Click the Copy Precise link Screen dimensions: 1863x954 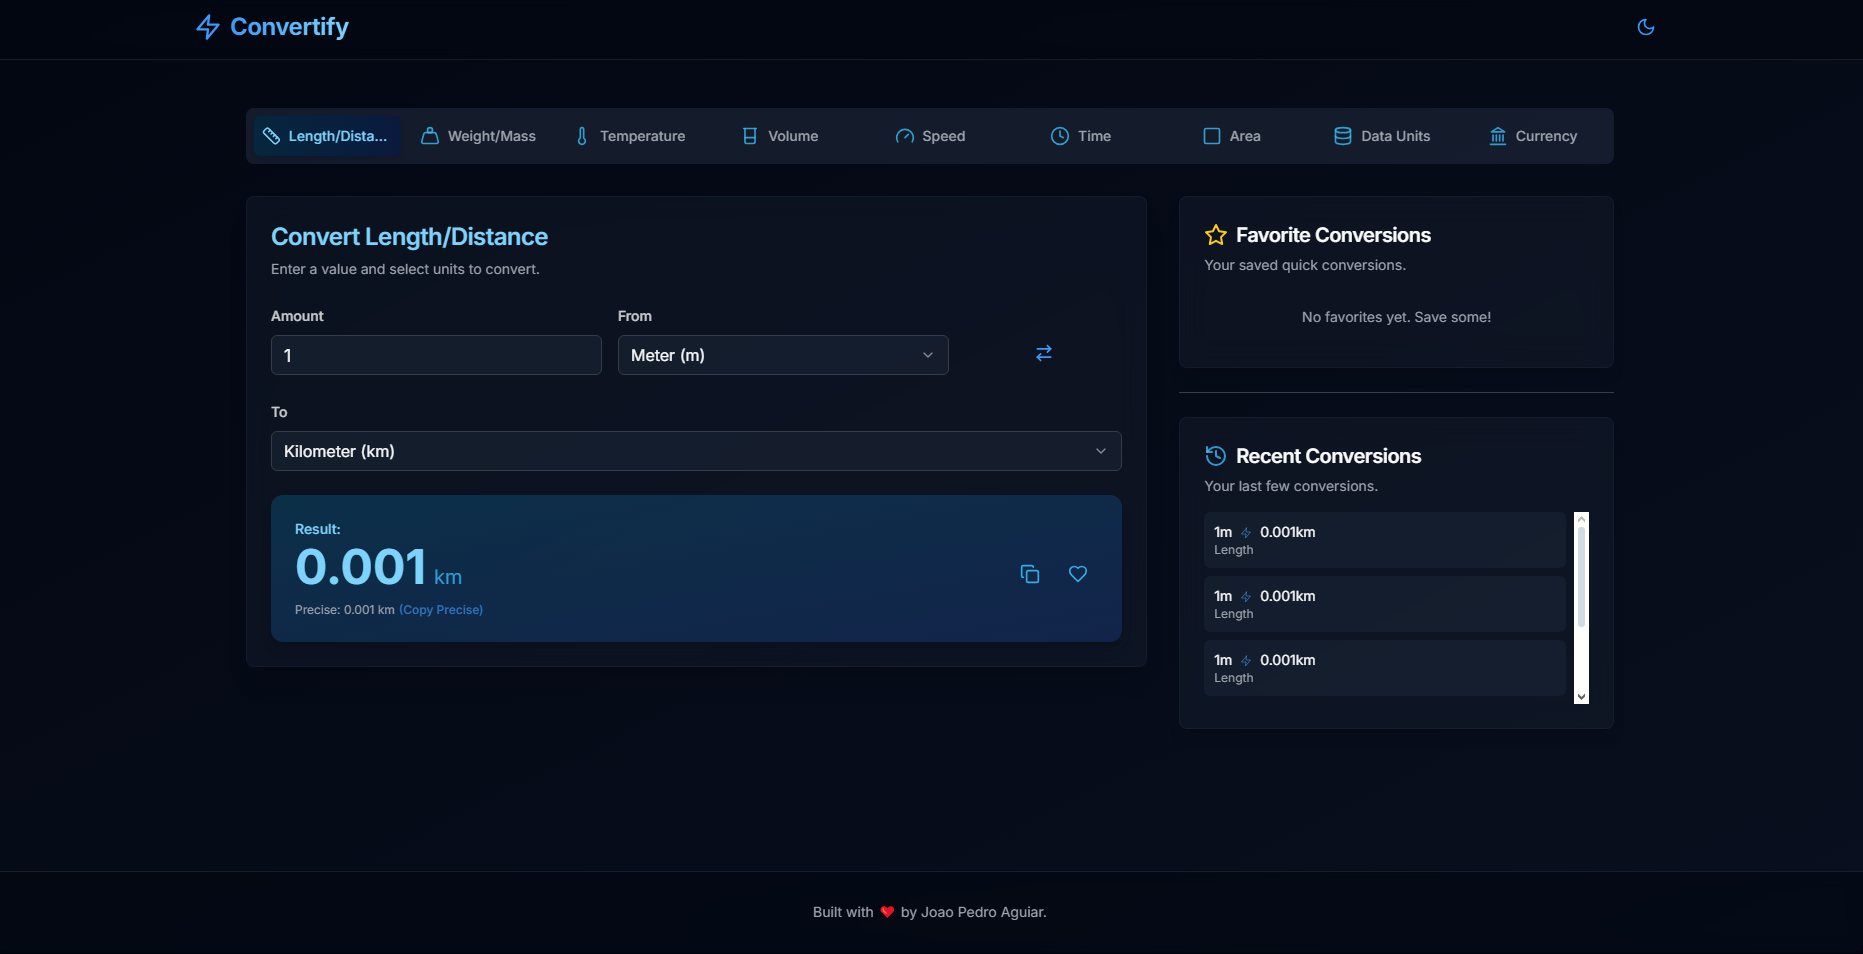coord(441,610)
